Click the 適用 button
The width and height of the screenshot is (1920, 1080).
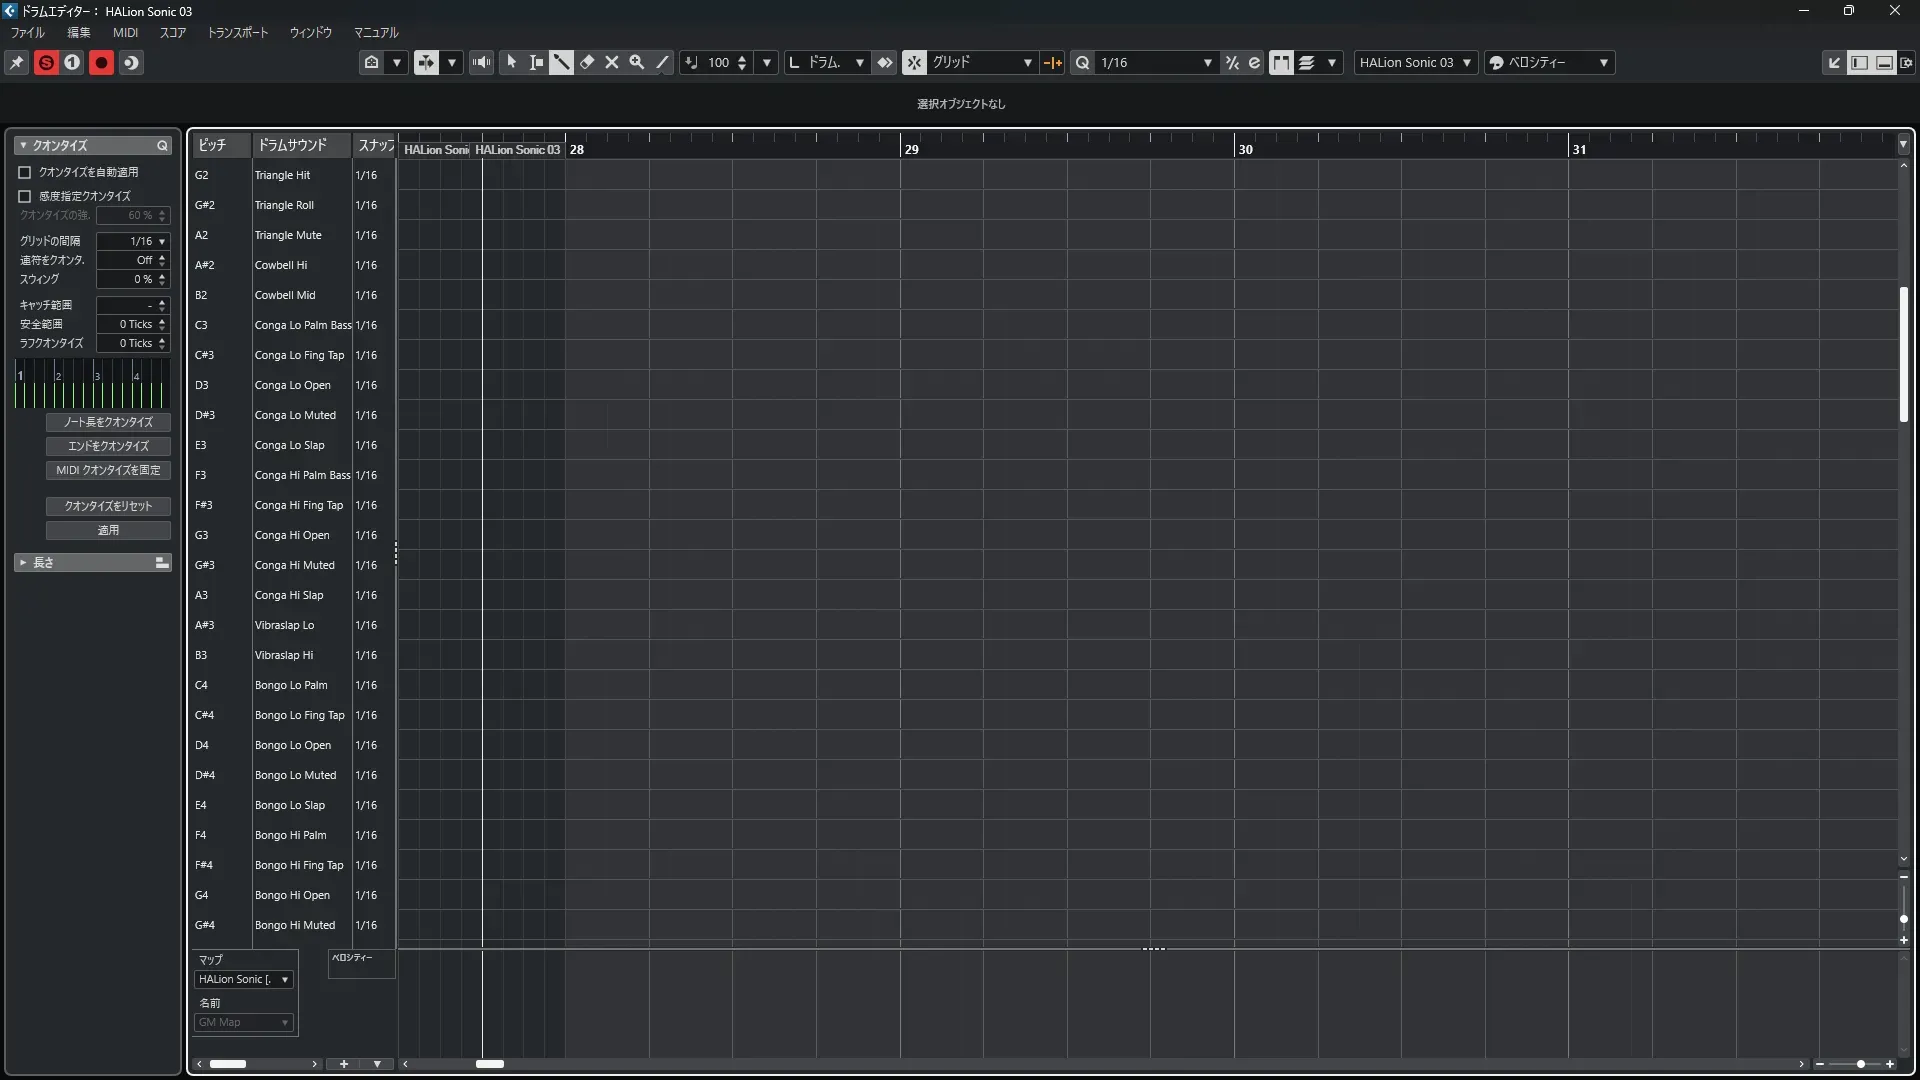(108, 530)
